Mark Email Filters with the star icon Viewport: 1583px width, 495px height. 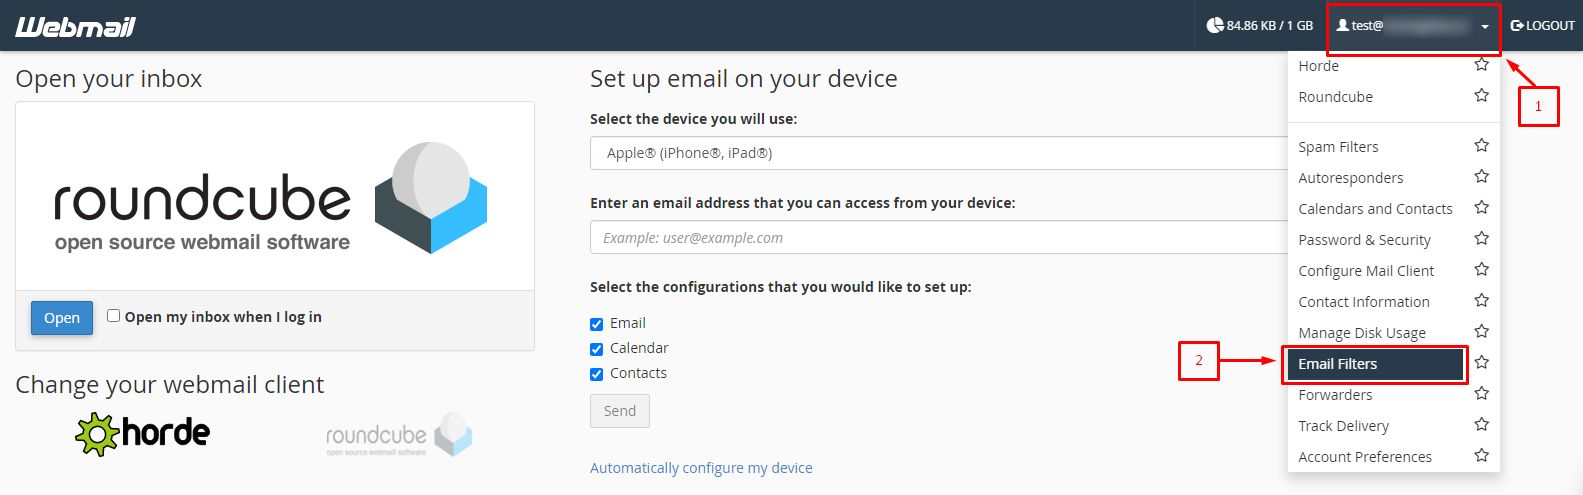1481,362
